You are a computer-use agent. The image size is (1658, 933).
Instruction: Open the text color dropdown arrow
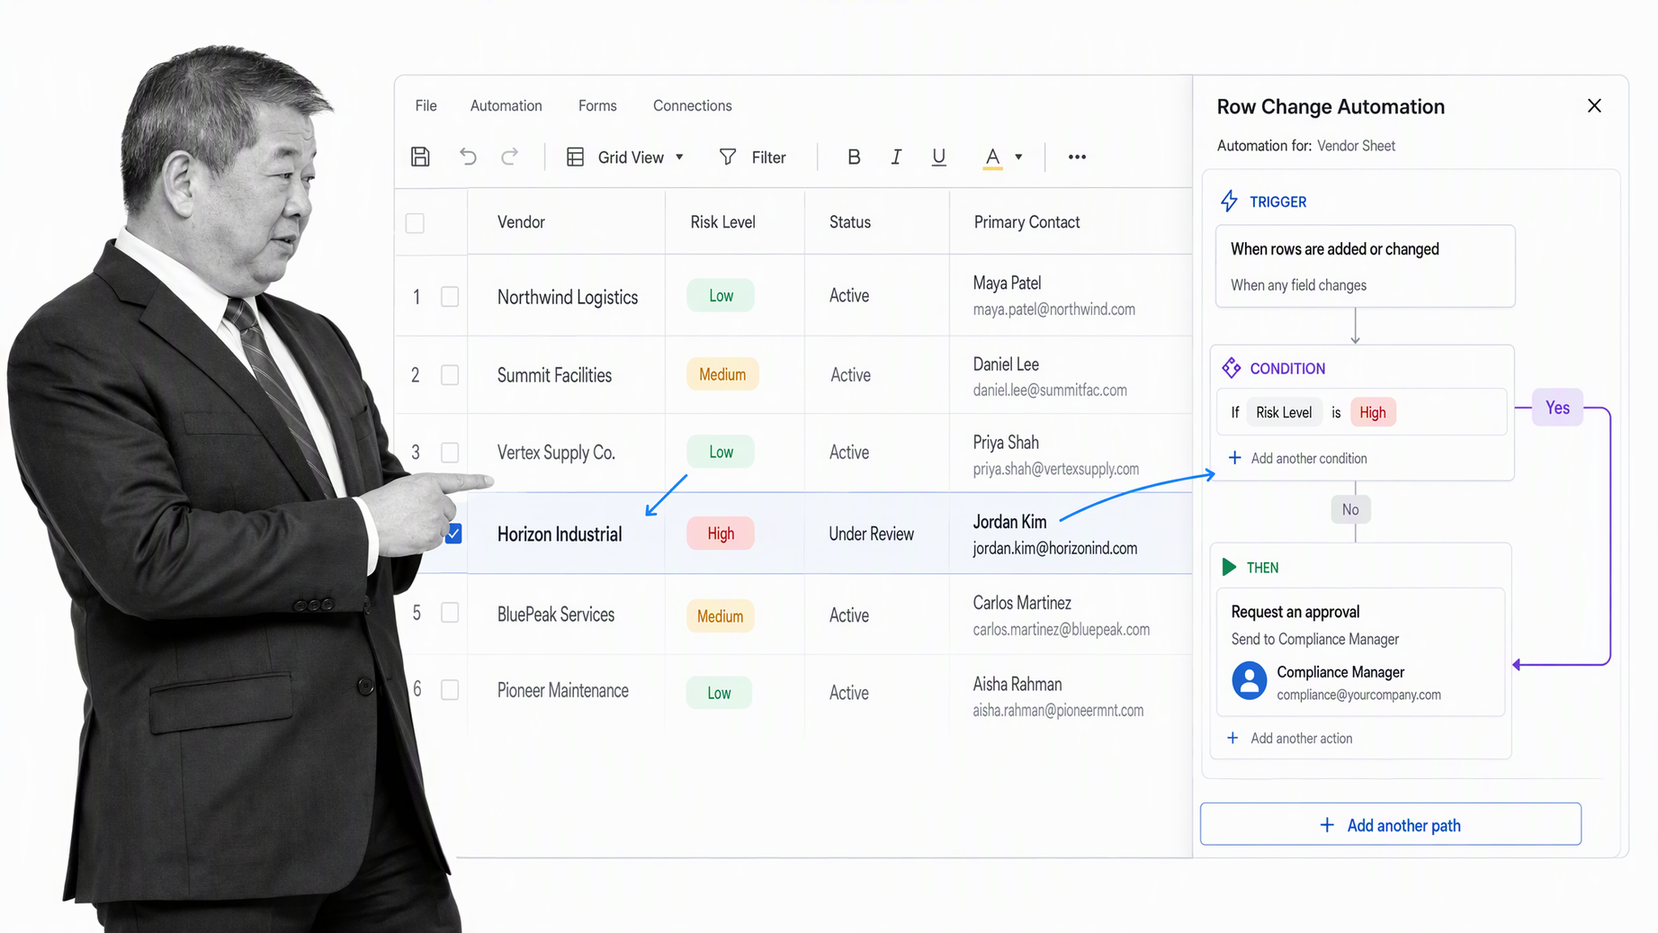1019,157
